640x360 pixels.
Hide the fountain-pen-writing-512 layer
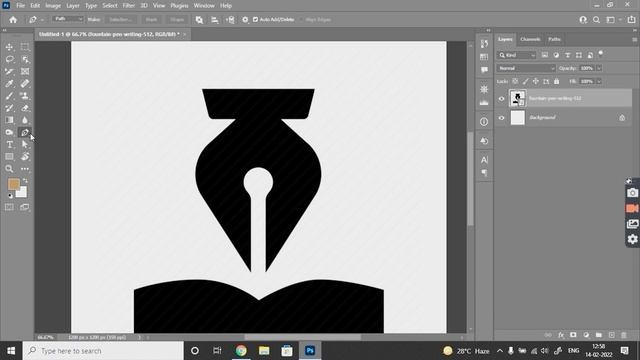point(502,98)
